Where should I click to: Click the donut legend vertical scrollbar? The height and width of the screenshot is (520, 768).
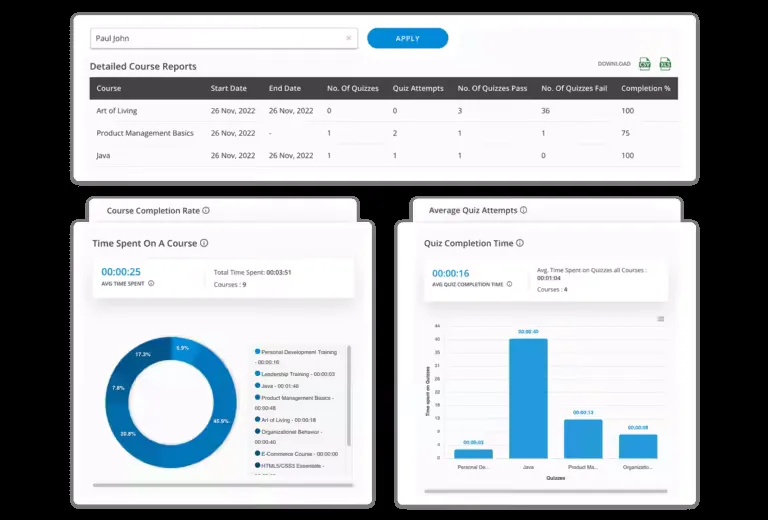click(349, 396)
